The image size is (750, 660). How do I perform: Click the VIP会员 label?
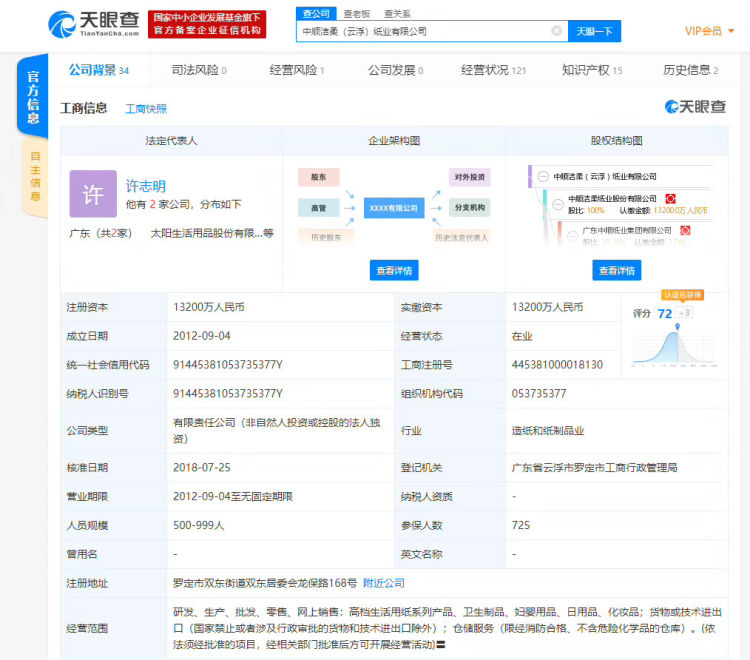(x=703, y=31)
